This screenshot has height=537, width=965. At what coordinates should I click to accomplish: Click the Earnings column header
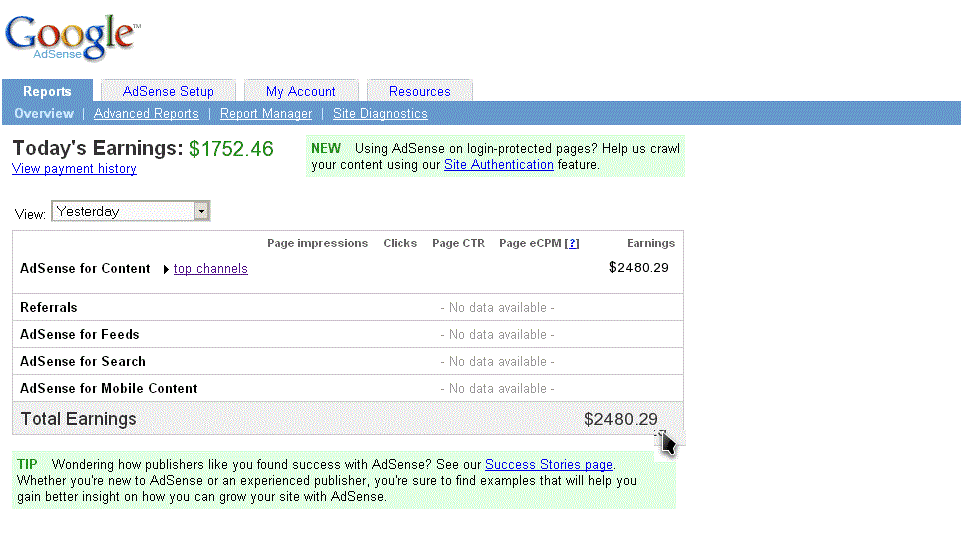coord(651,244)
